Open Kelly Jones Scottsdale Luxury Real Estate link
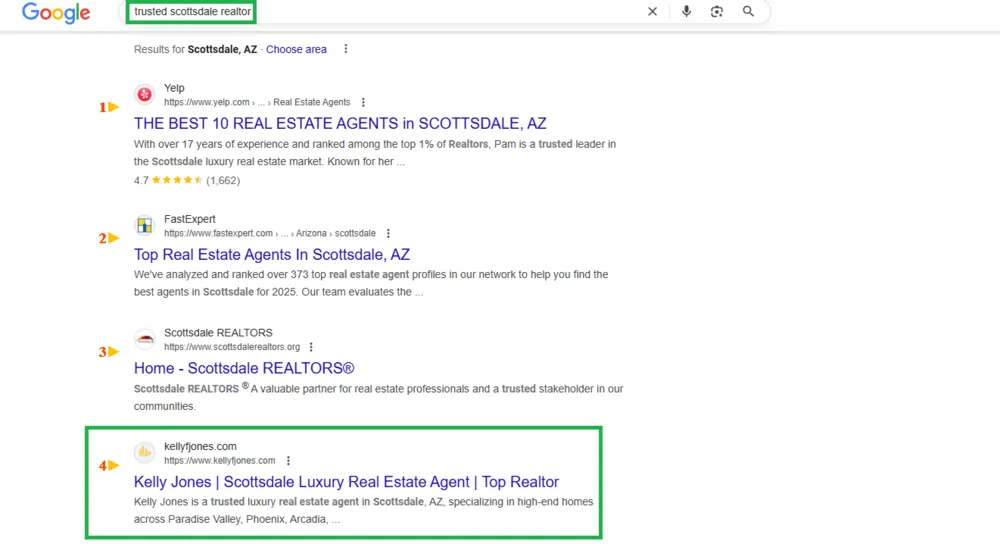This screenshot has height=544, width=1000. point(346,482)
